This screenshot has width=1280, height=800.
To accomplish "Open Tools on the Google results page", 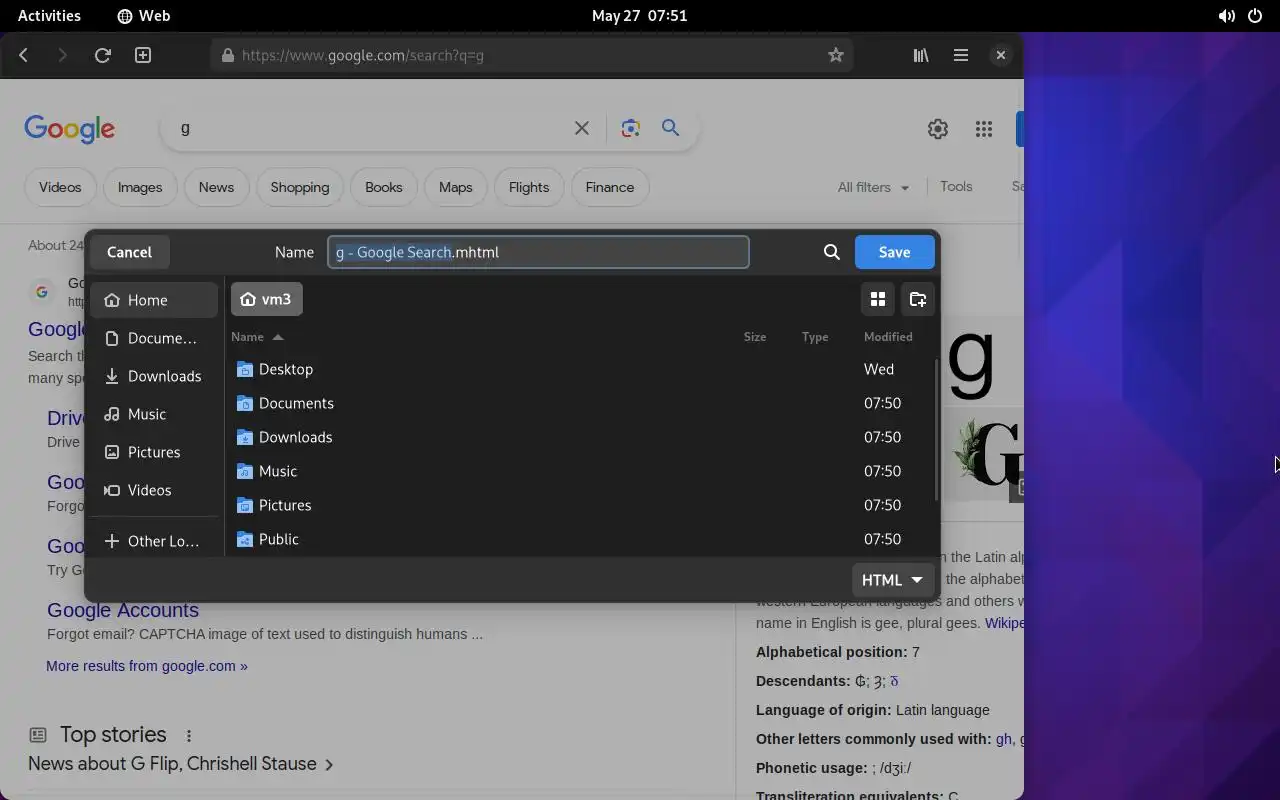I will [x=956, y=186].
